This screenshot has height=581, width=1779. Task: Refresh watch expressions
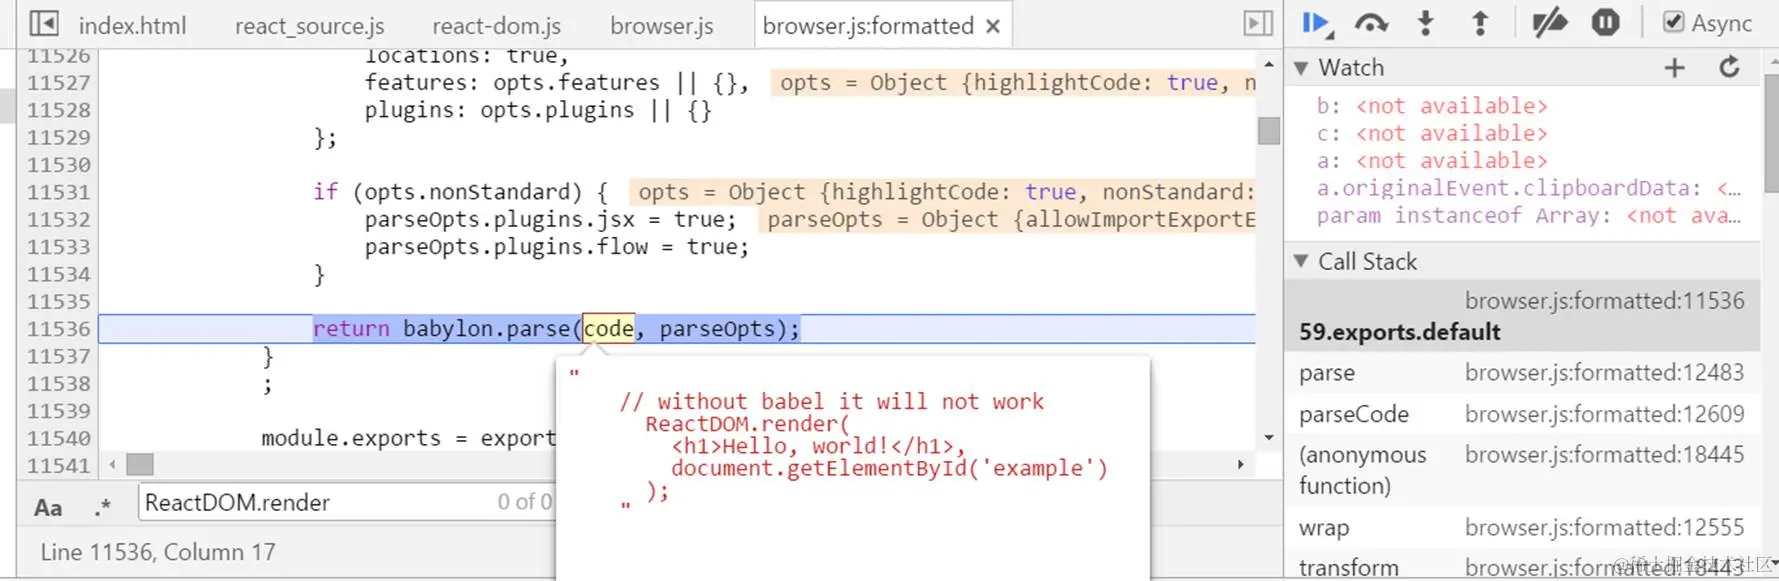pyautogui.click(x=1729, y=68)
